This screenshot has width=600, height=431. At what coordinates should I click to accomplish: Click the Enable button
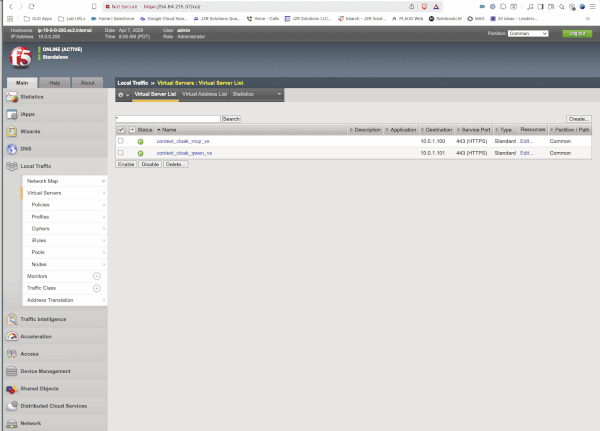click(126, 164)
